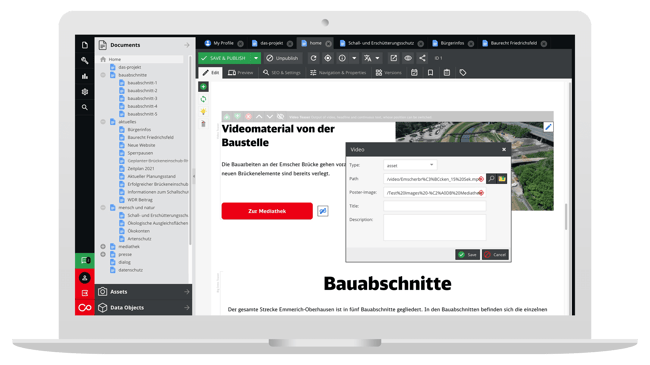Screen dimensions: 650x365
Task: Switch to the das-projekt tab
Action: [x=272, y=43]
